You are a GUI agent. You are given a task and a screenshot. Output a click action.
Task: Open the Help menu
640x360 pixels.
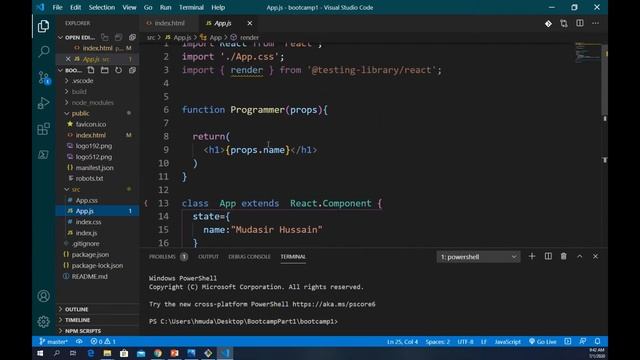[218, 7]
